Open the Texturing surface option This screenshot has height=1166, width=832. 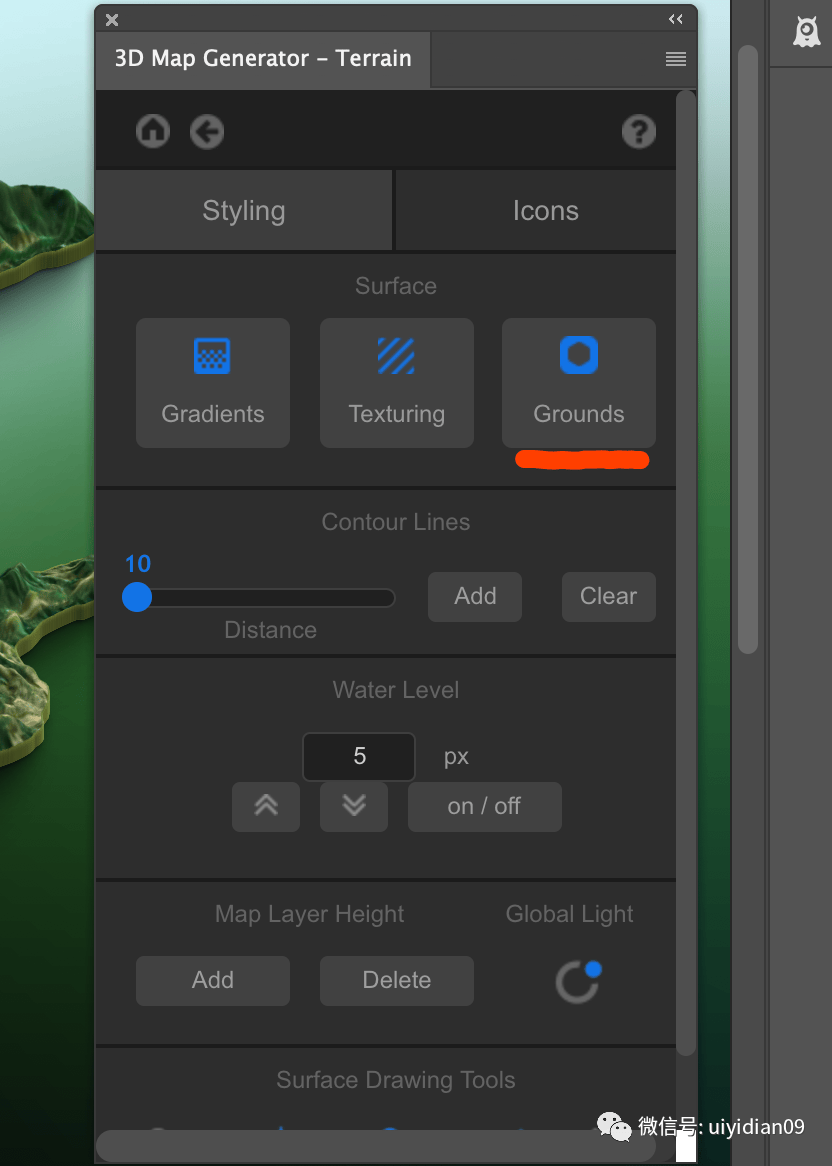[x=396, y=383]
